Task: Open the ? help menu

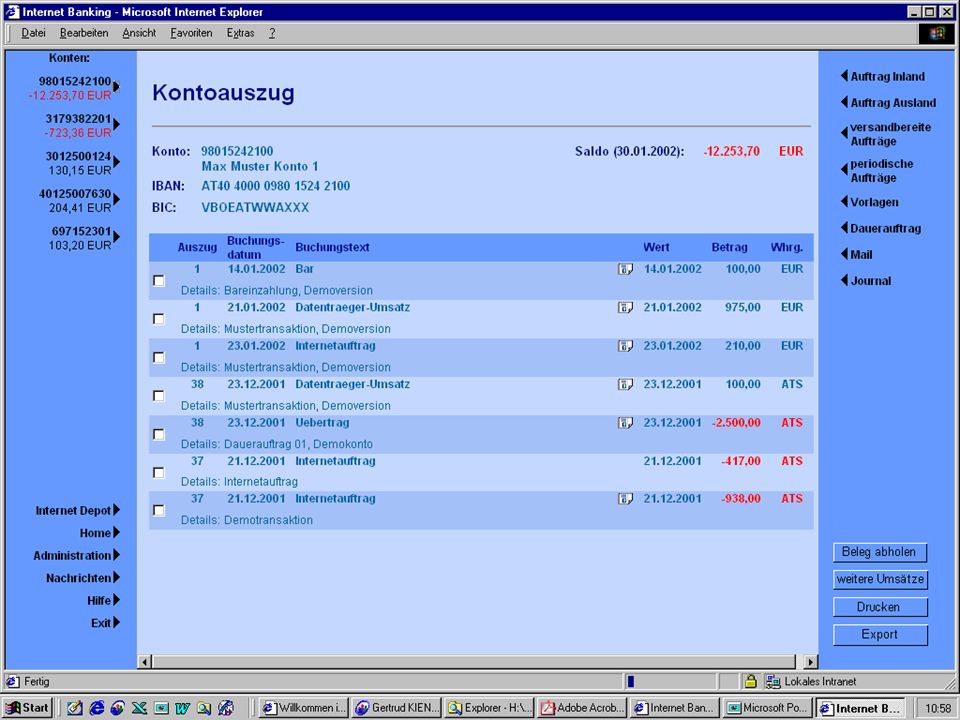Action: (x=272, y=33)
